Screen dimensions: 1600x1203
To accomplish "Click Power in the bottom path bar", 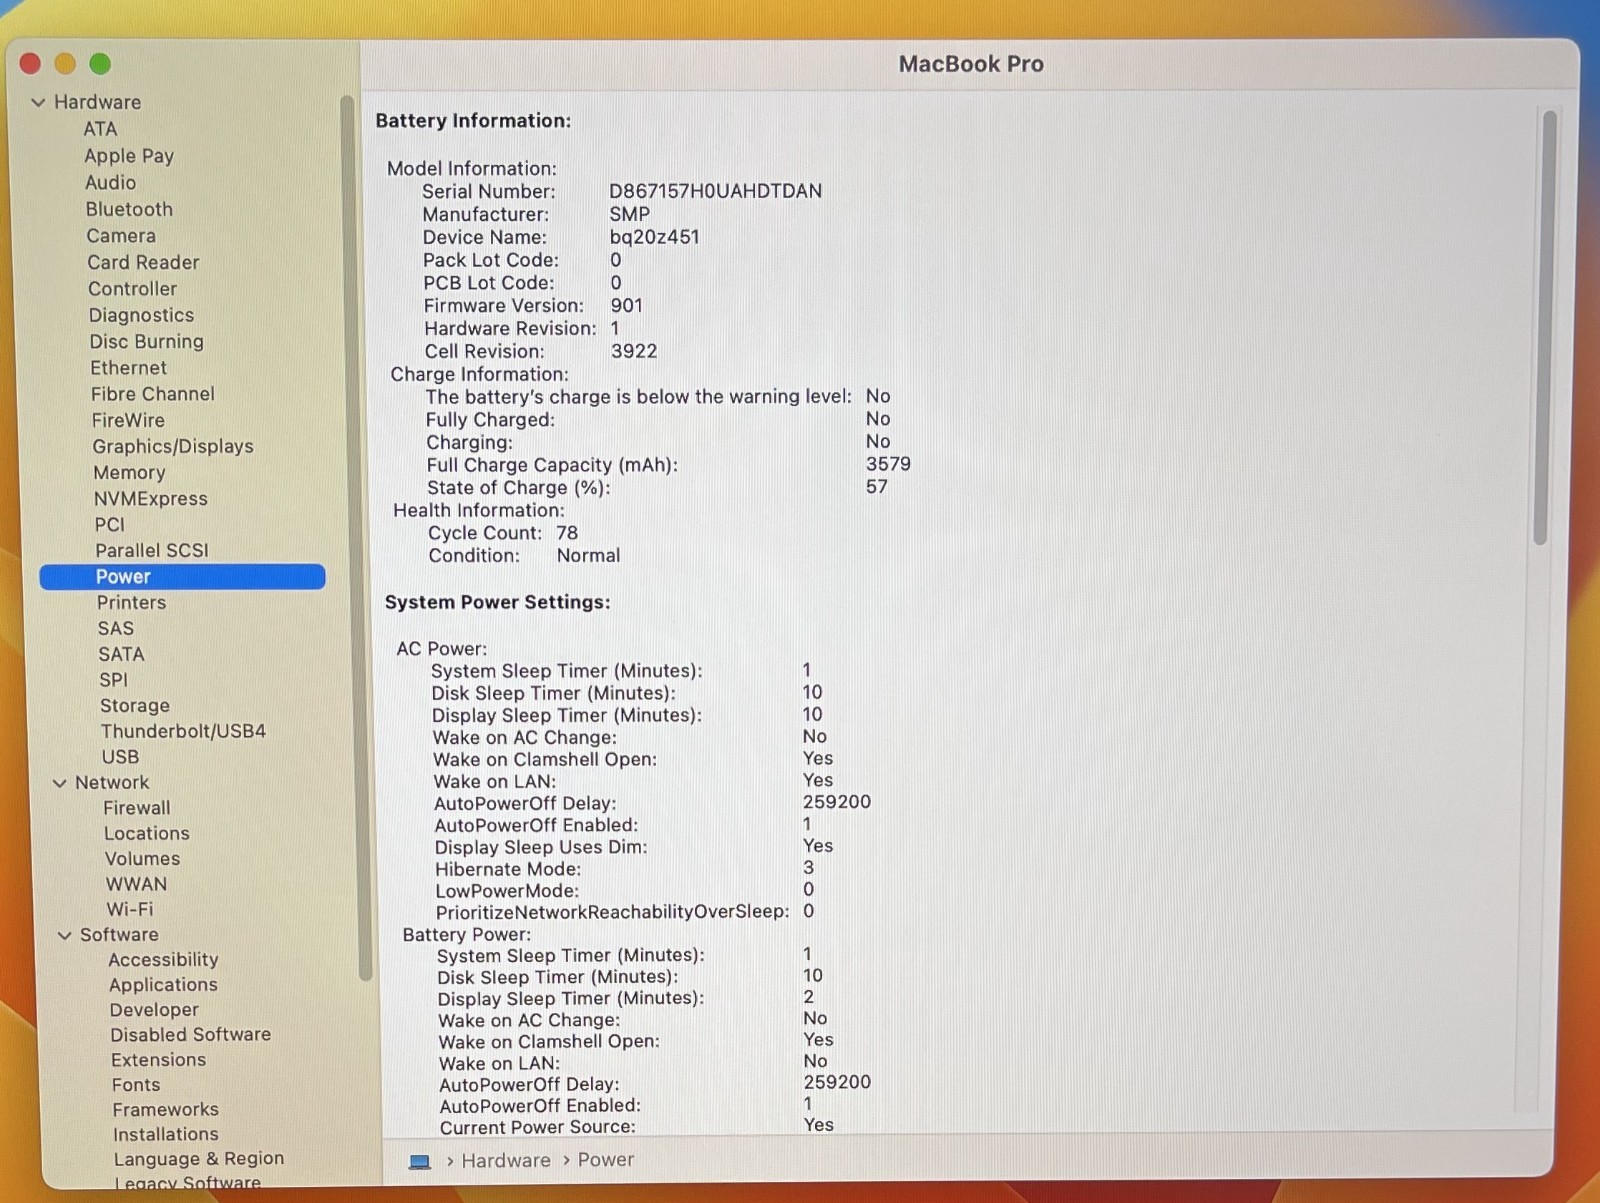I will [606, 1160].
